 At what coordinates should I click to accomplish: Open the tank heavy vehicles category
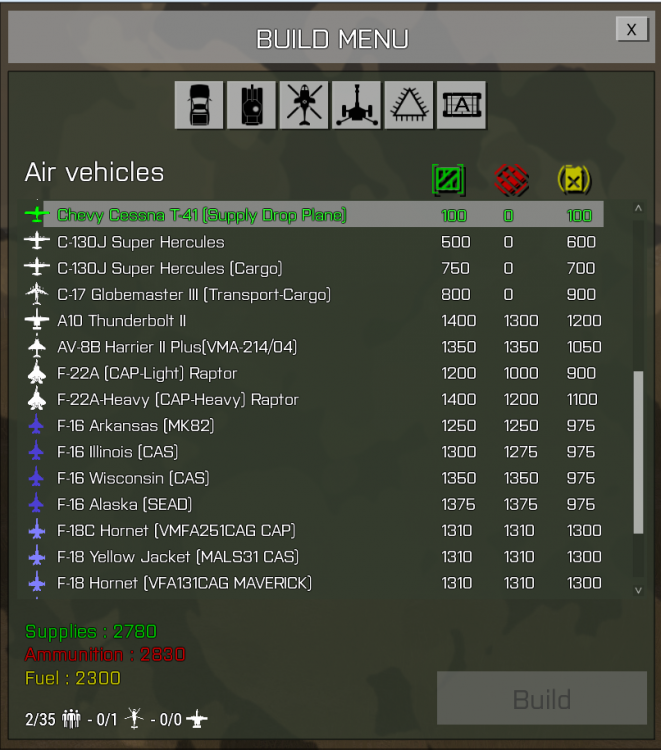coord(252,105)
